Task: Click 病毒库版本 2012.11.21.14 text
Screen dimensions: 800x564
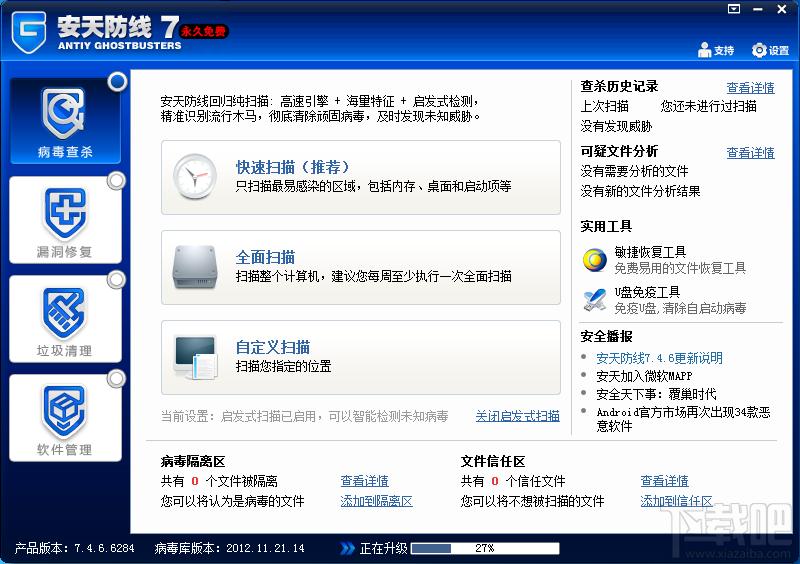Action: [230, 548]
